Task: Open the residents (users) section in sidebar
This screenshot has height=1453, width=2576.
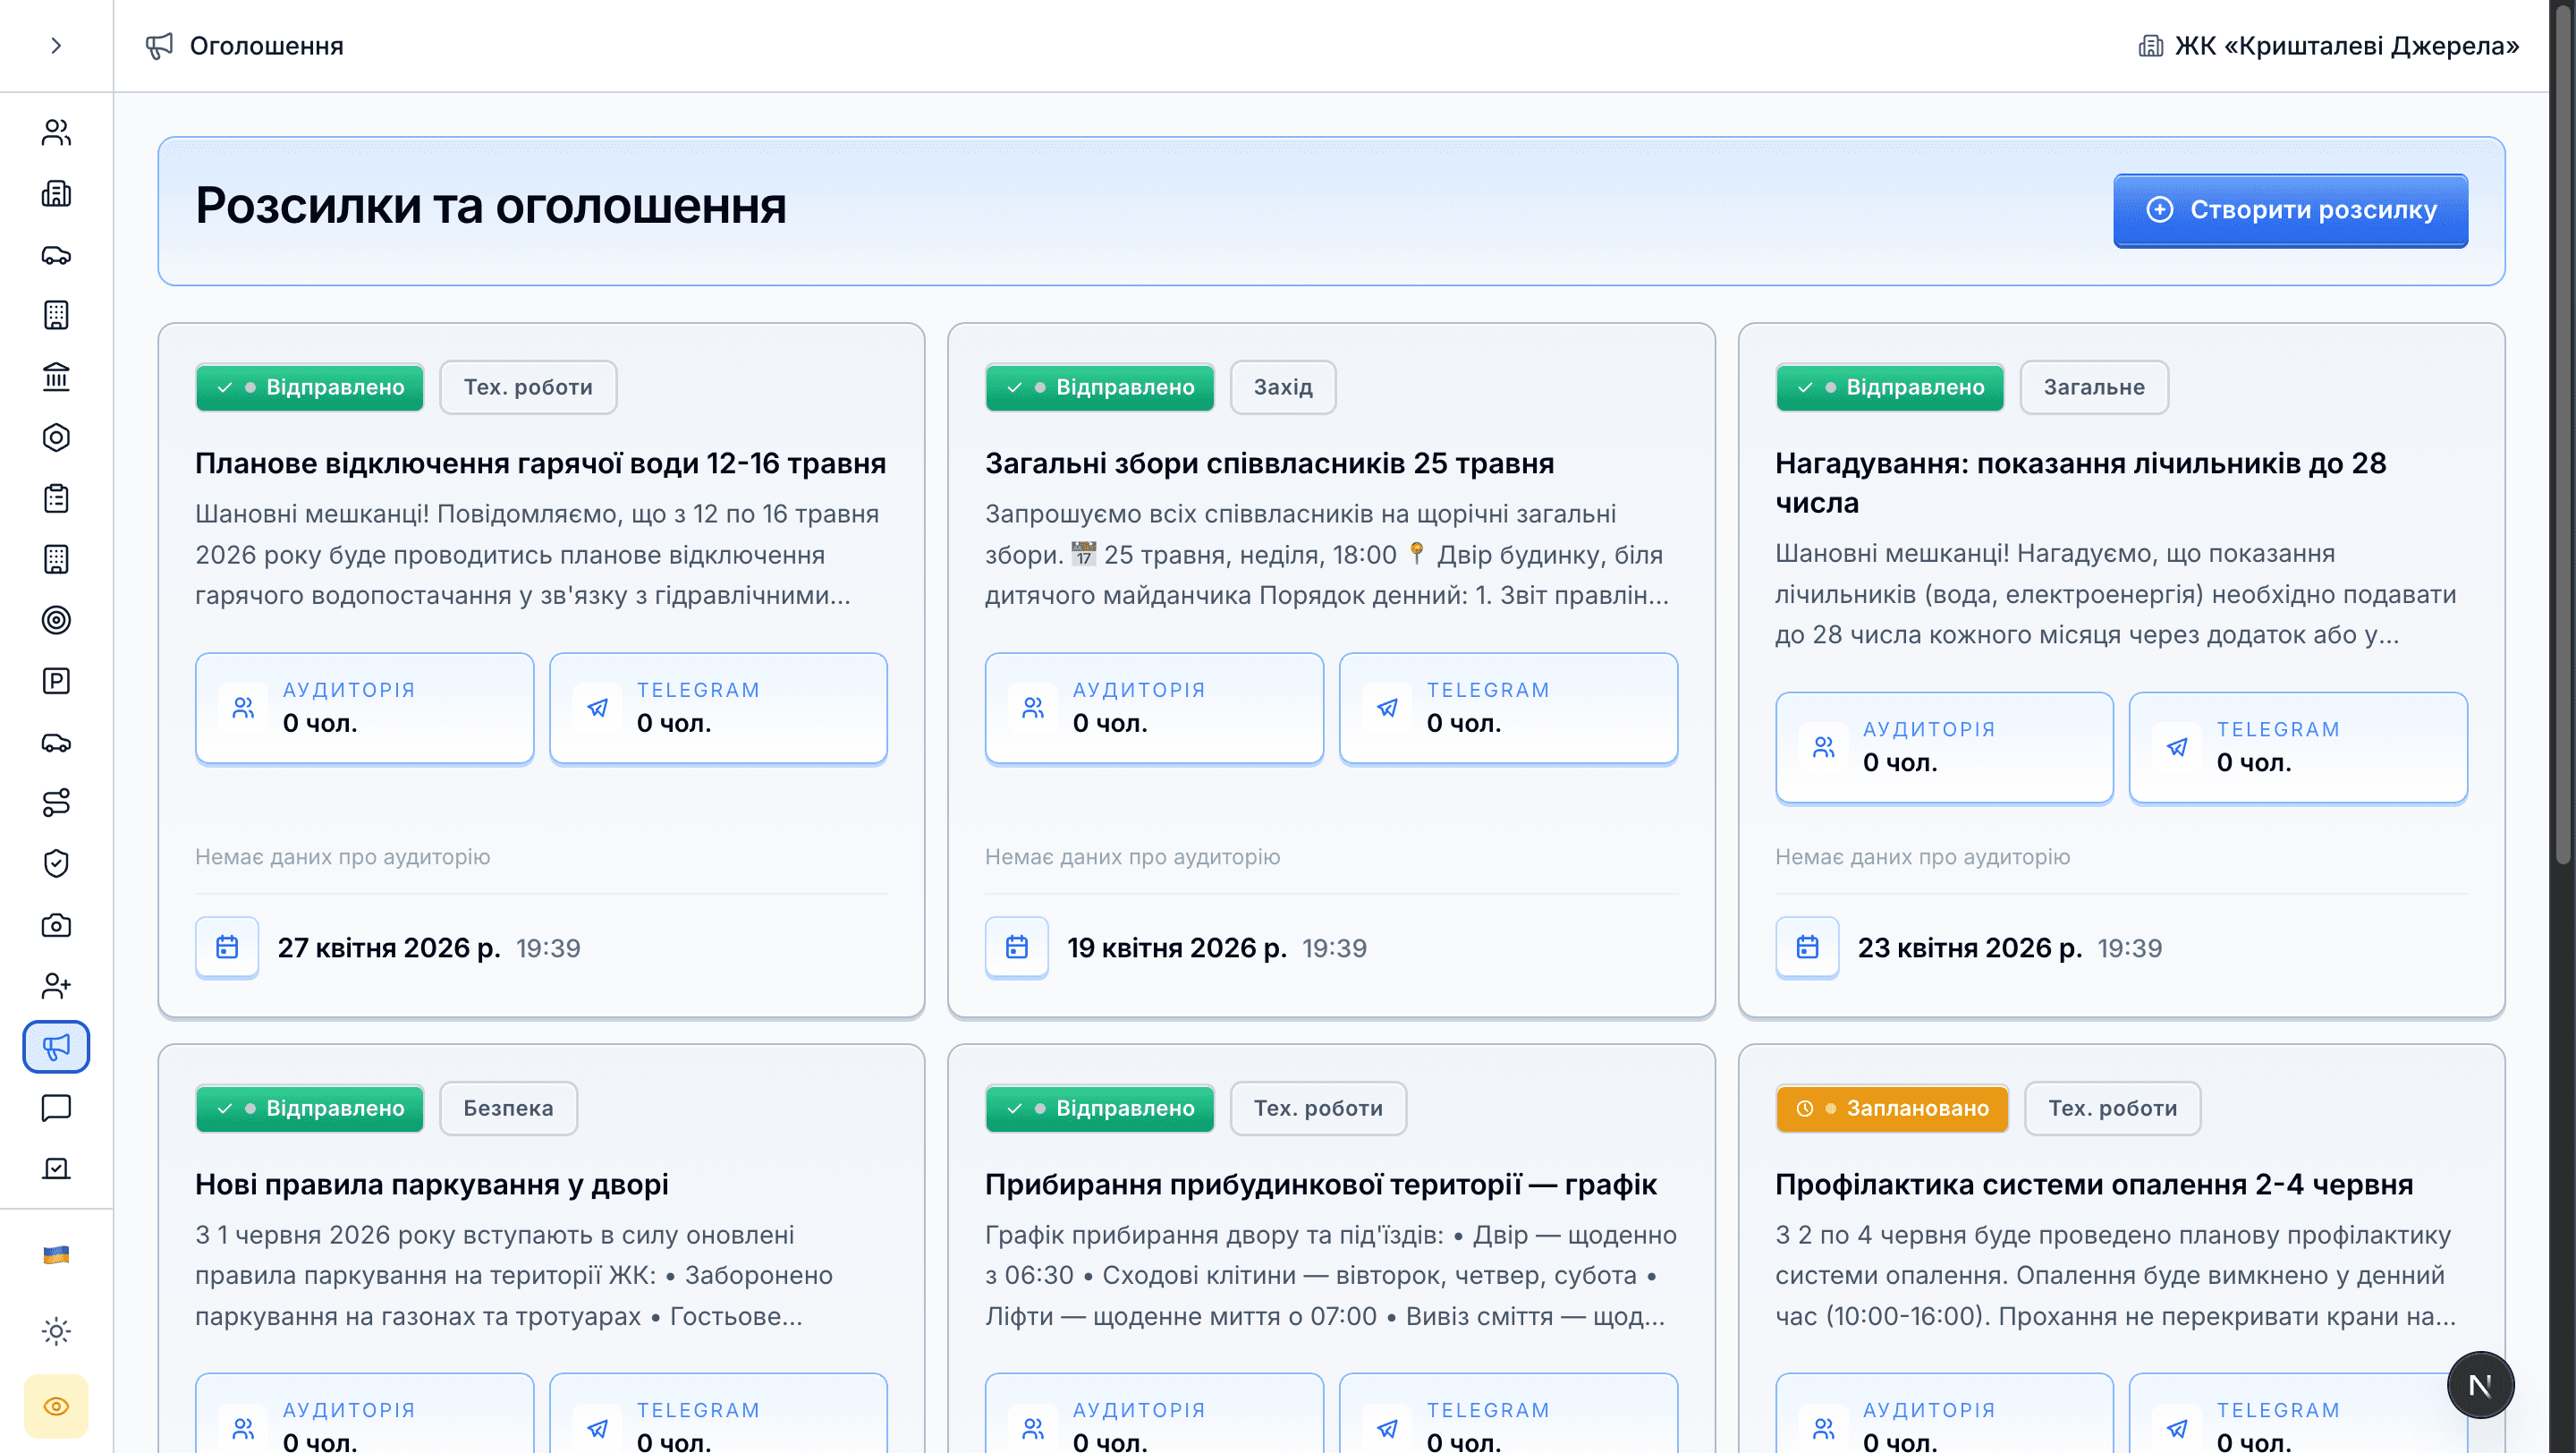Action: point(56,132)
